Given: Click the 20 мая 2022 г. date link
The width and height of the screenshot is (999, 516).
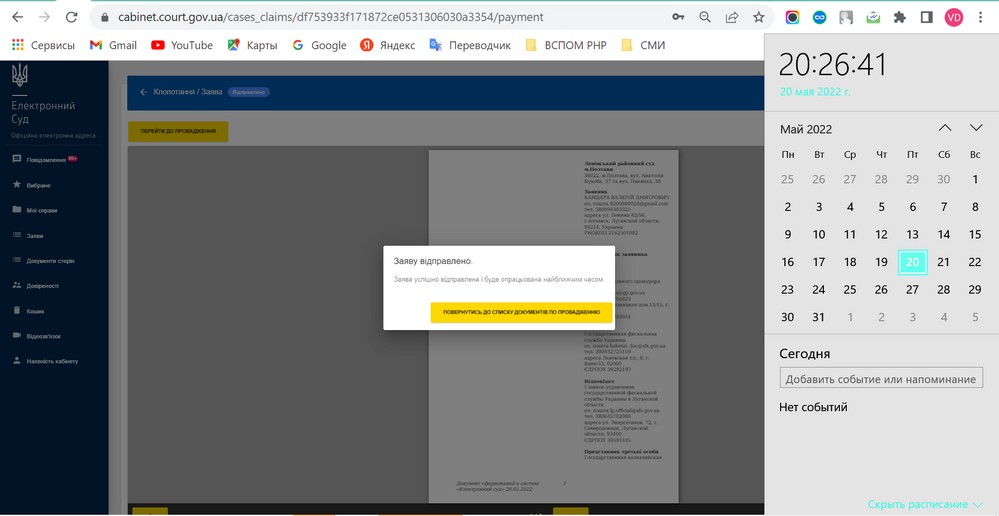Looking at the screenshot, I should click(x=815, y=92).
